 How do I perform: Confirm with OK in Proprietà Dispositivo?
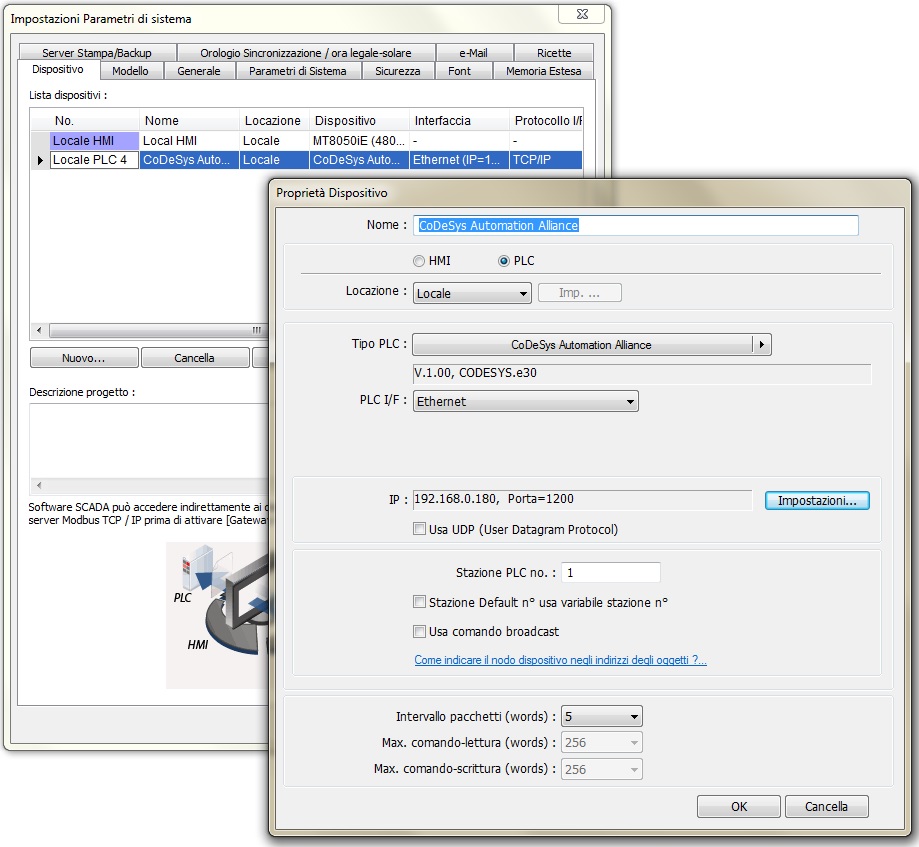click(738, 807)
